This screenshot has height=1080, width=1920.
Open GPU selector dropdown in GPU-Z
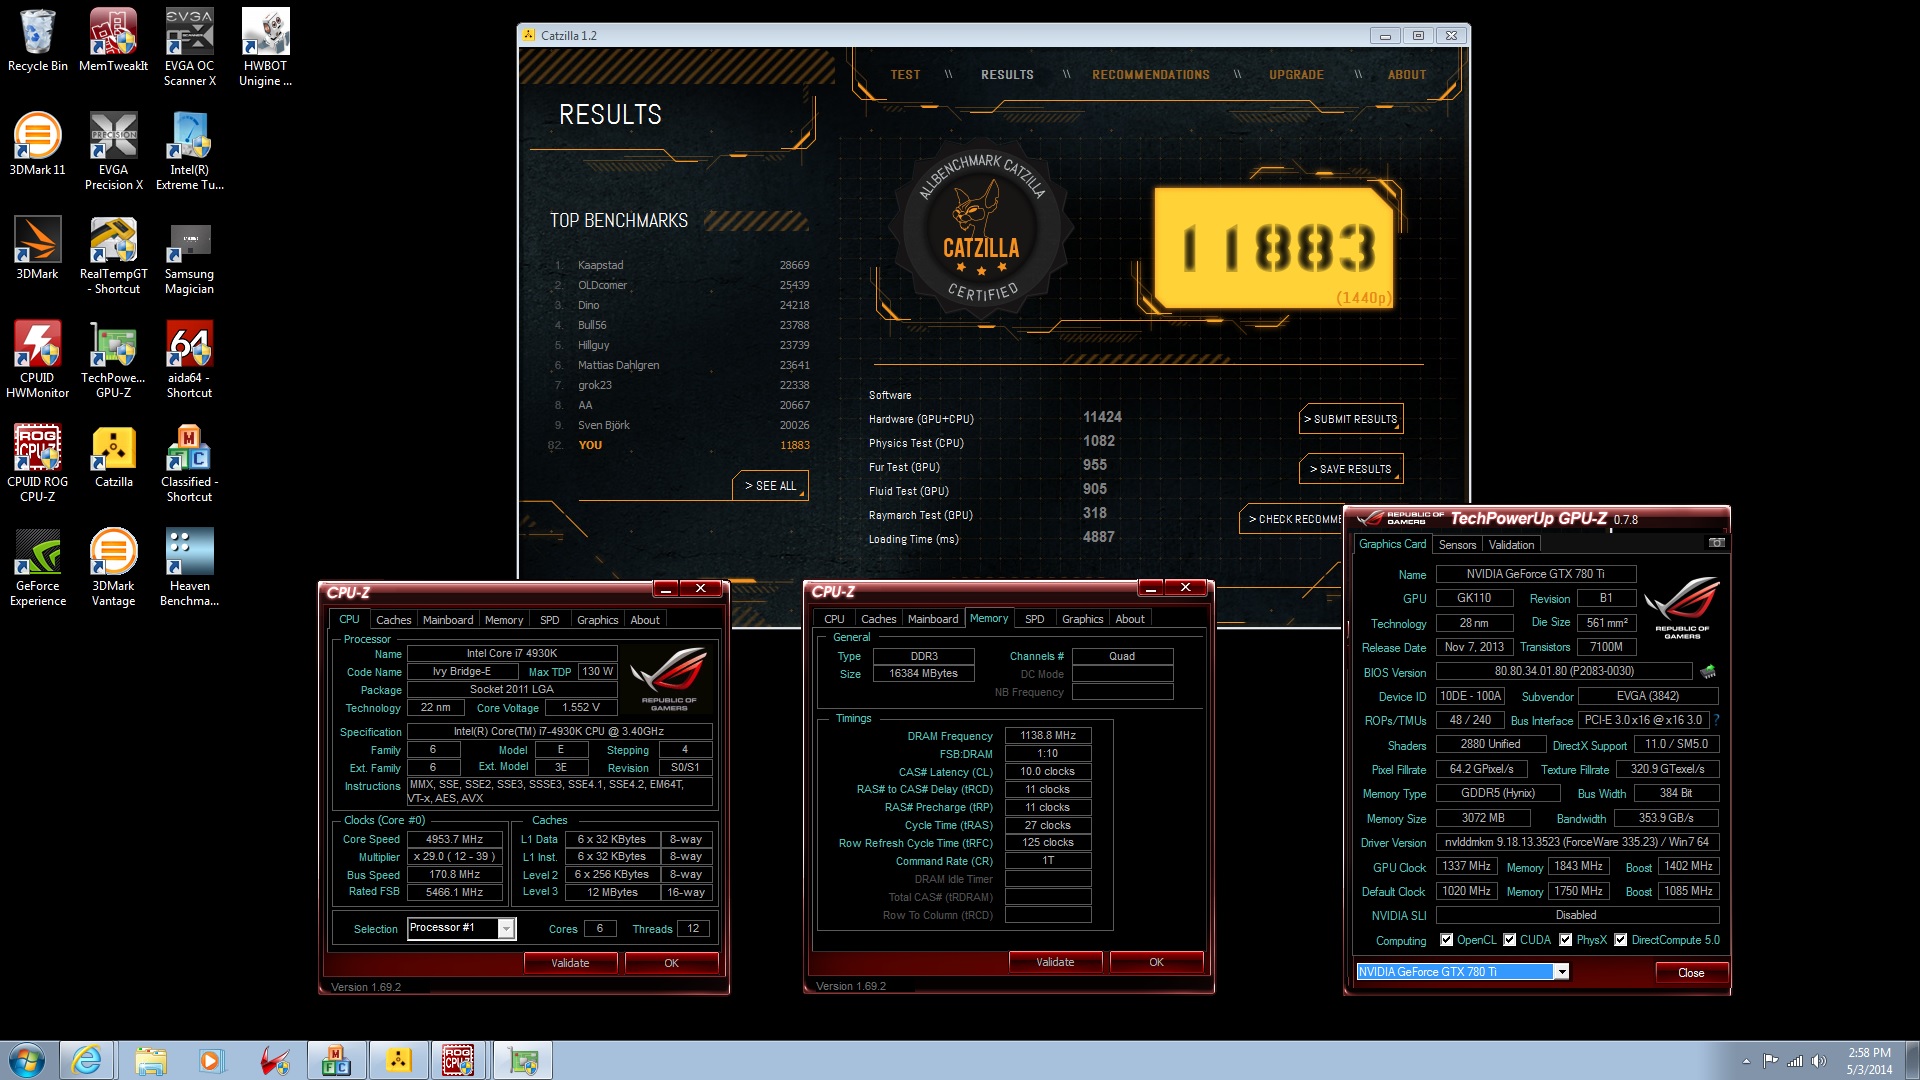[x=1561, y=972]
